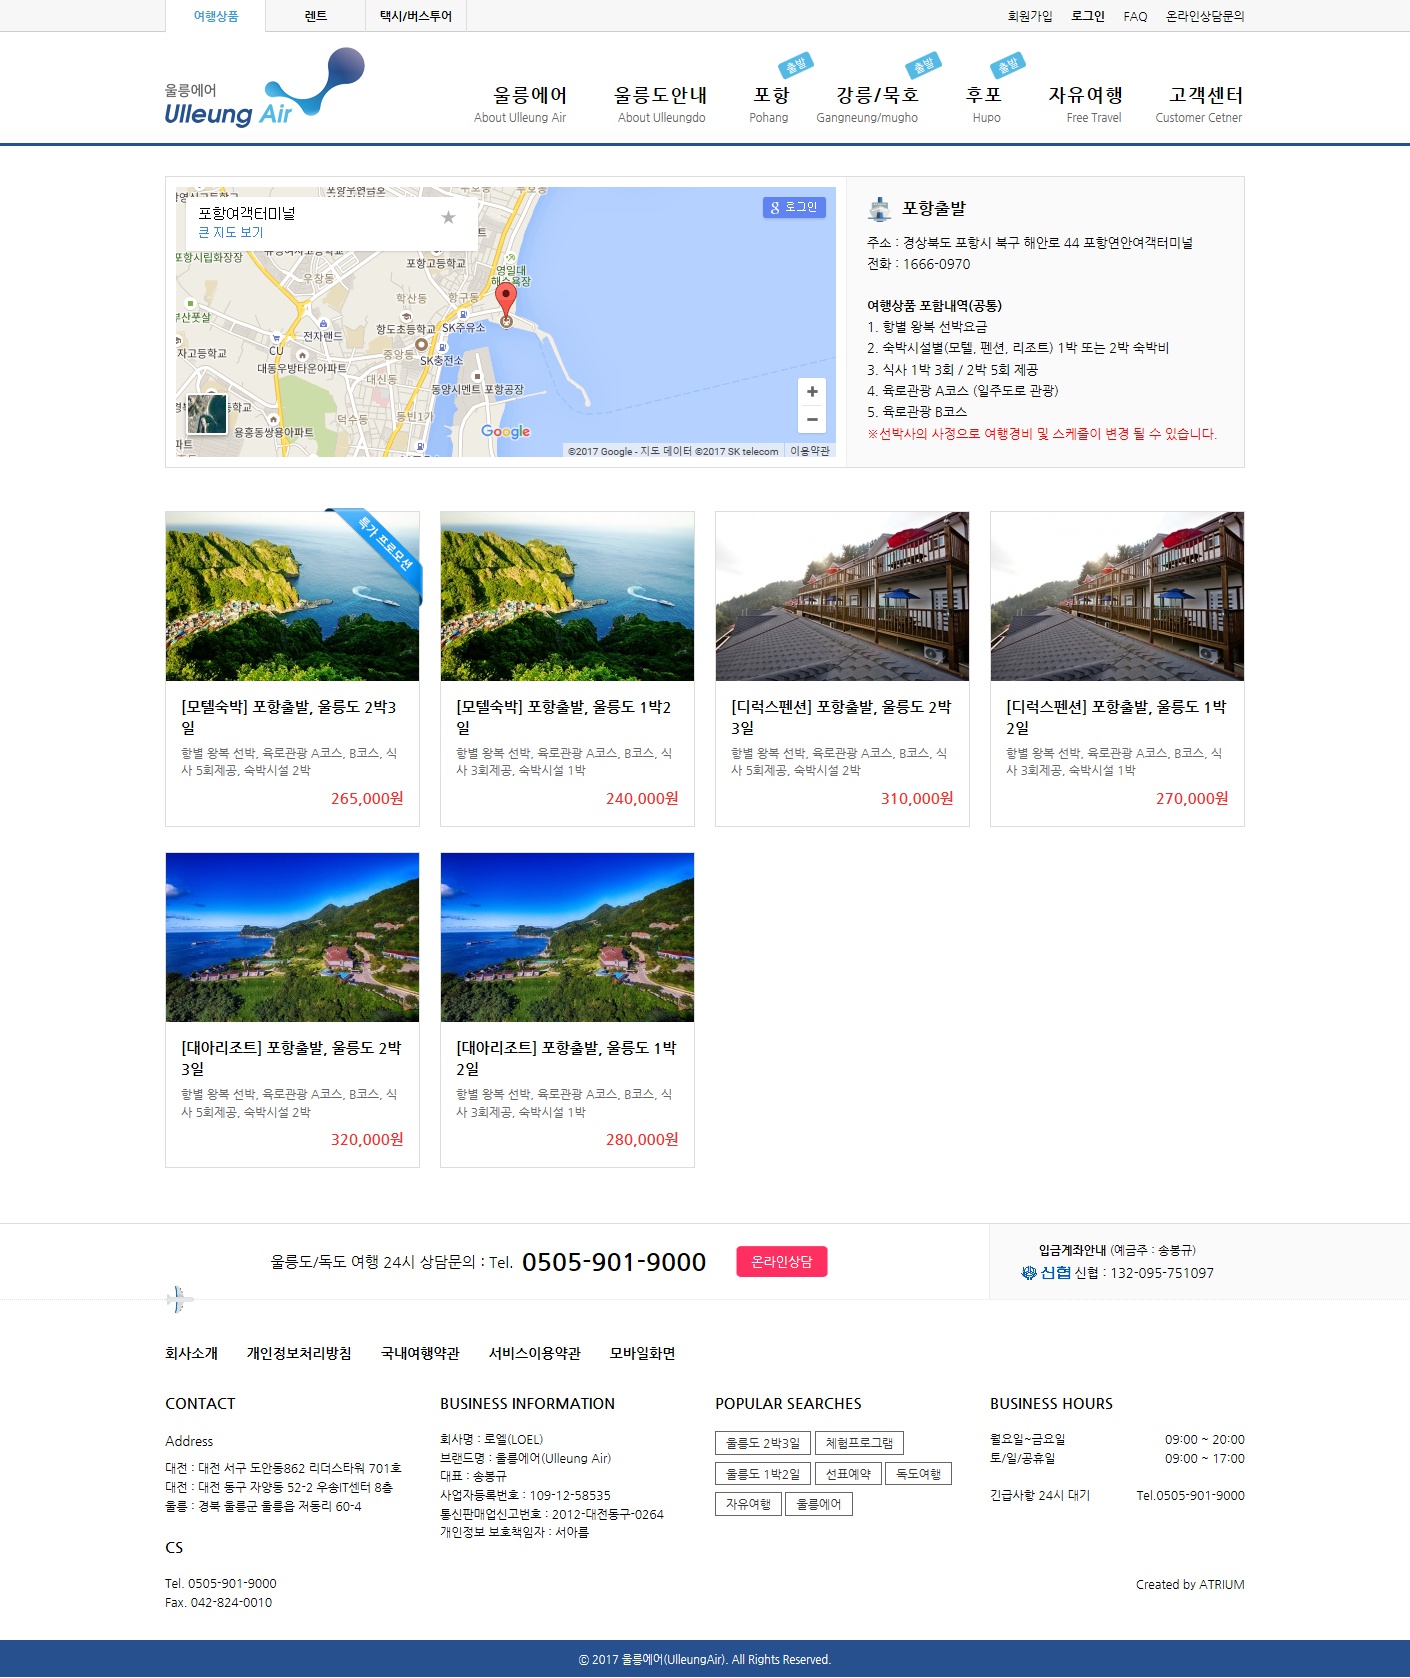Click 울릉에어 popular search tag
This screenshot has height=1678, width=1410.
[x=818, y=1504]
